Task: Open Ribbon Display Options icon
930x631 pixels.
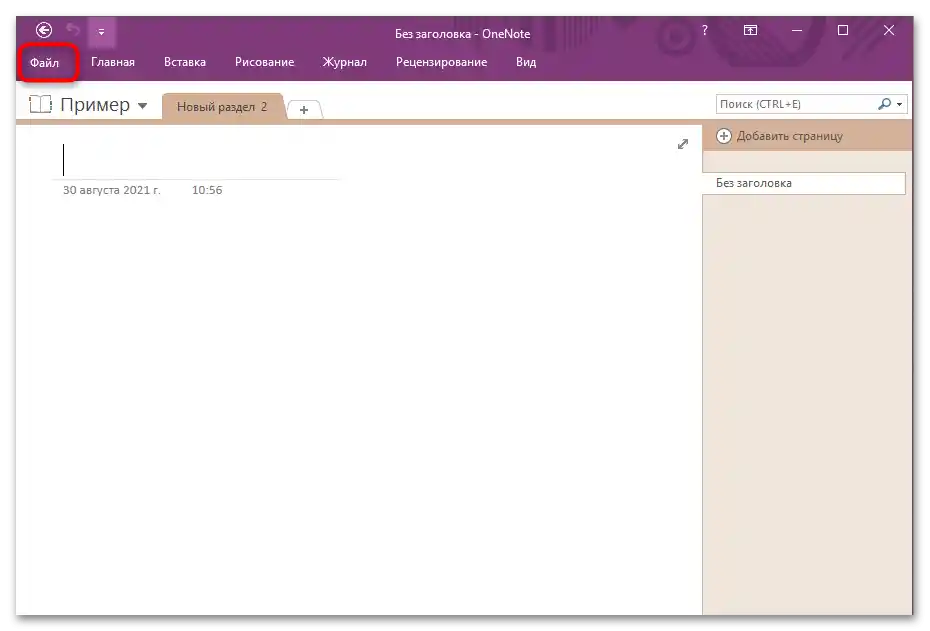Action: pos(750,30)
